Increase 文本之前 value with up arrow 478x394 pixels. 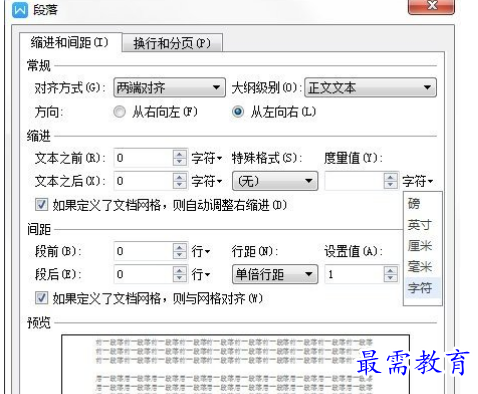coord(180,154)
